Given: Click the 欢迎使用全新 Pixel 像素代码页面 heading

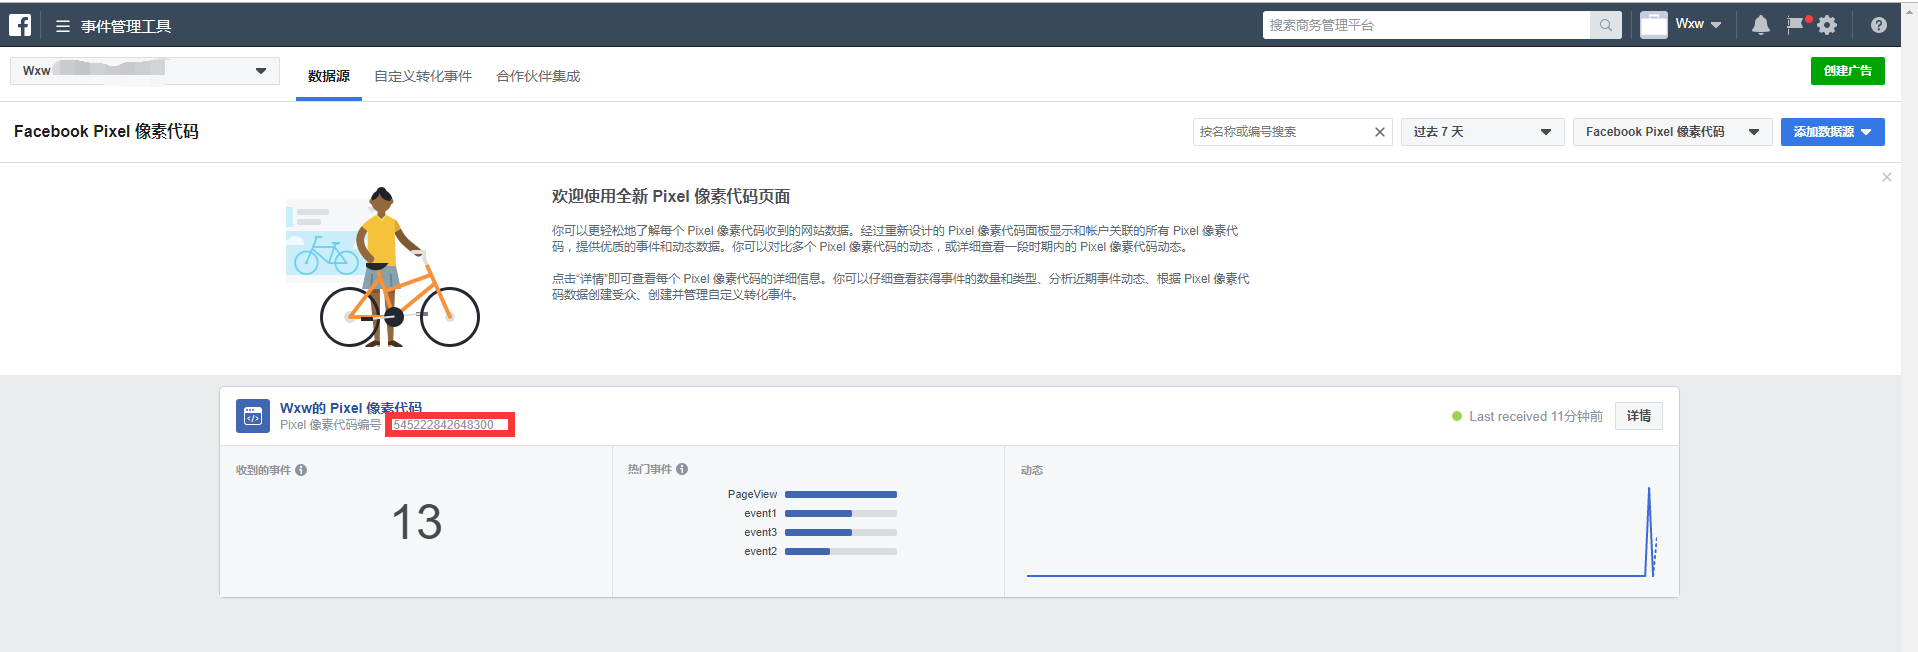Looking at the screenshot, I should click(x=671, y=196).
